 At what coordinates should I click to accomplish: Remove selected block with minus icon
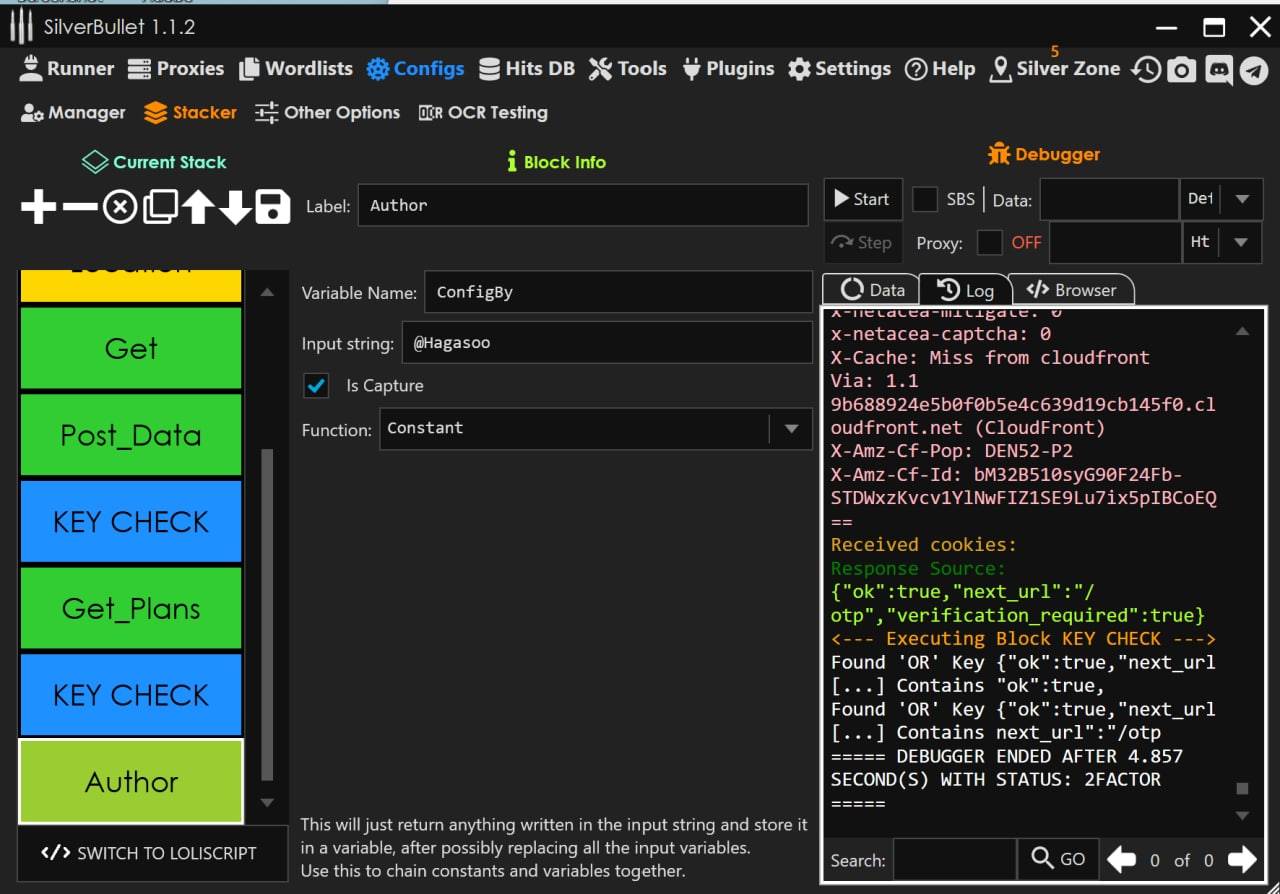(x=80, y=207)
